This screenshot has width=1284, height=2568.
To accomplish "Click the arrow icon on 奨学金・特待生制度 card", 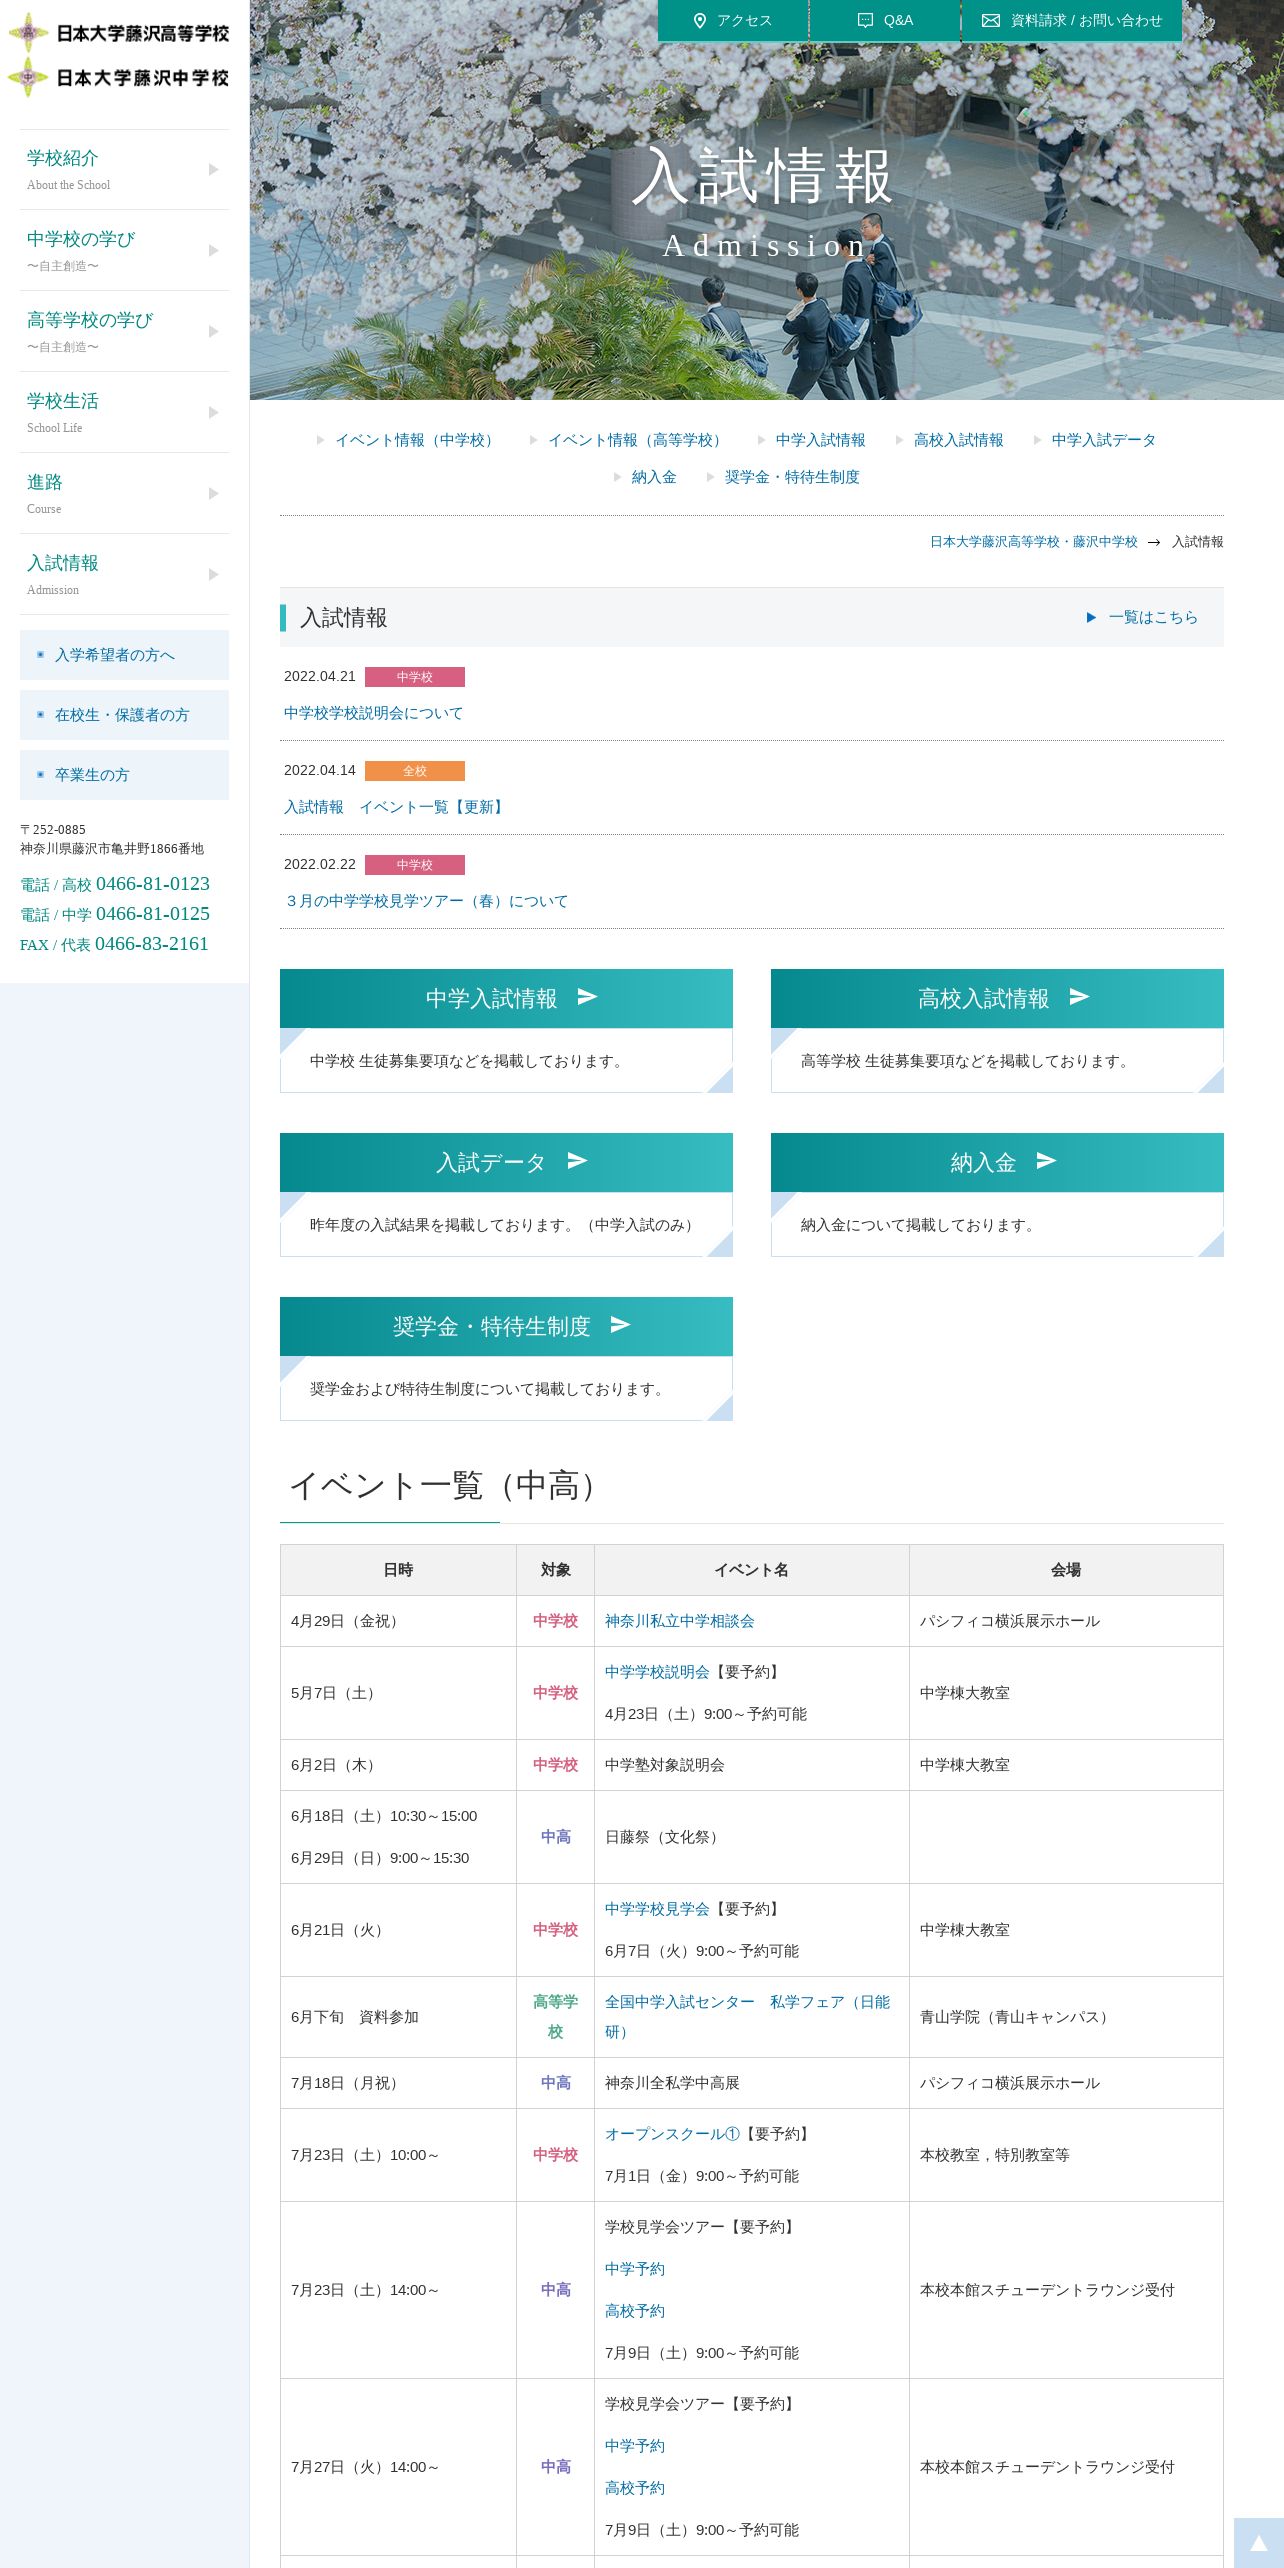I will tap(620, 1325).
